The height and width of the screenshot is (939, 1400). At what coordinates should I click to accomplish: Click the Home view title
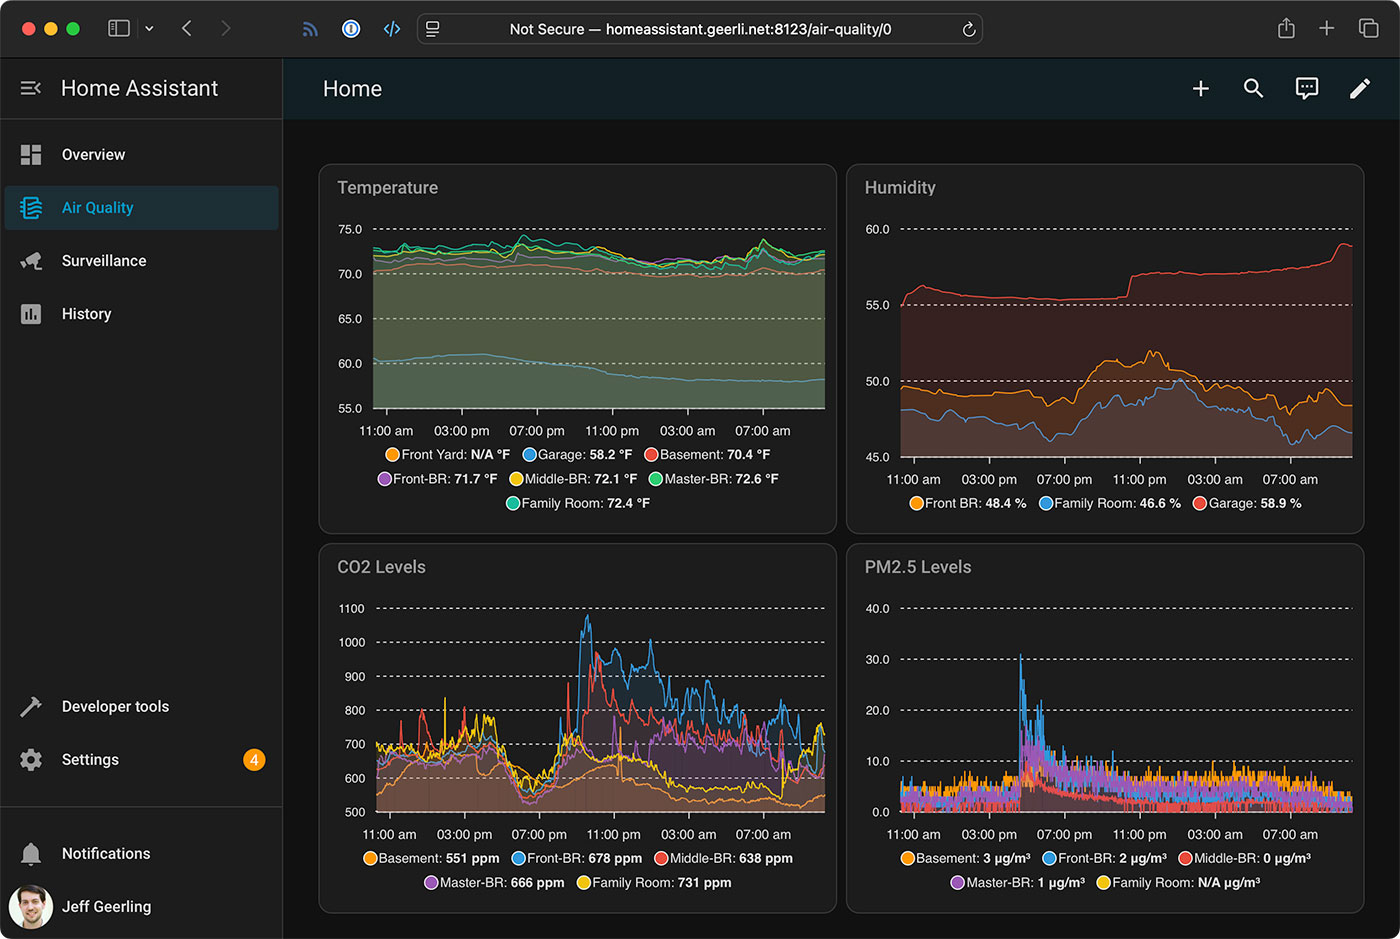(x=352, y=89)
